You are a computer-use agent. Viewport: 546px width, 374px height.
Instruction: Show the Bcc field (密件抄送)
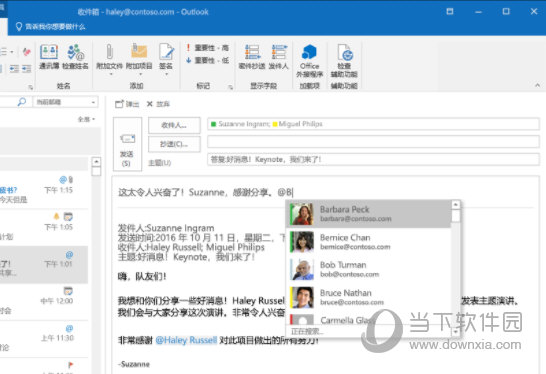click(x=252, y=56)
